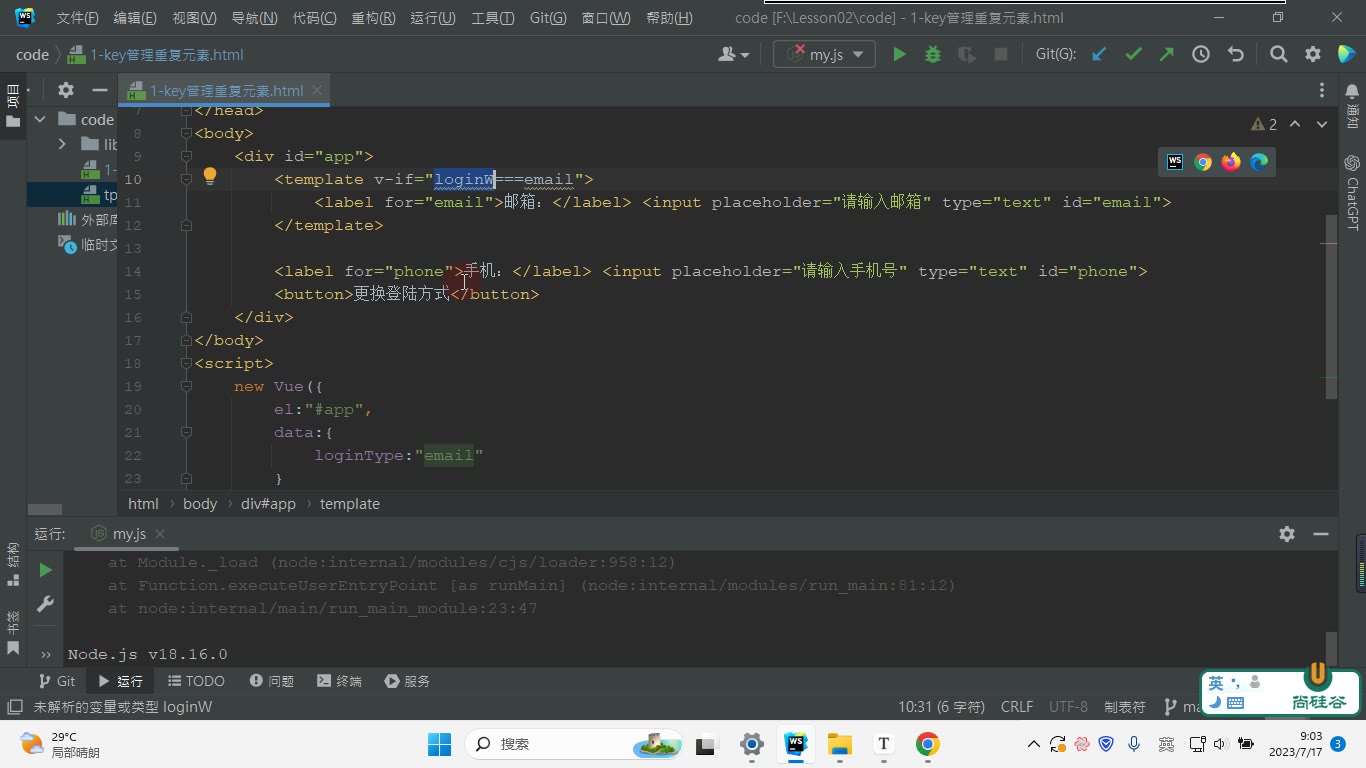Start debugging with the bug icon

pos(933,55)
